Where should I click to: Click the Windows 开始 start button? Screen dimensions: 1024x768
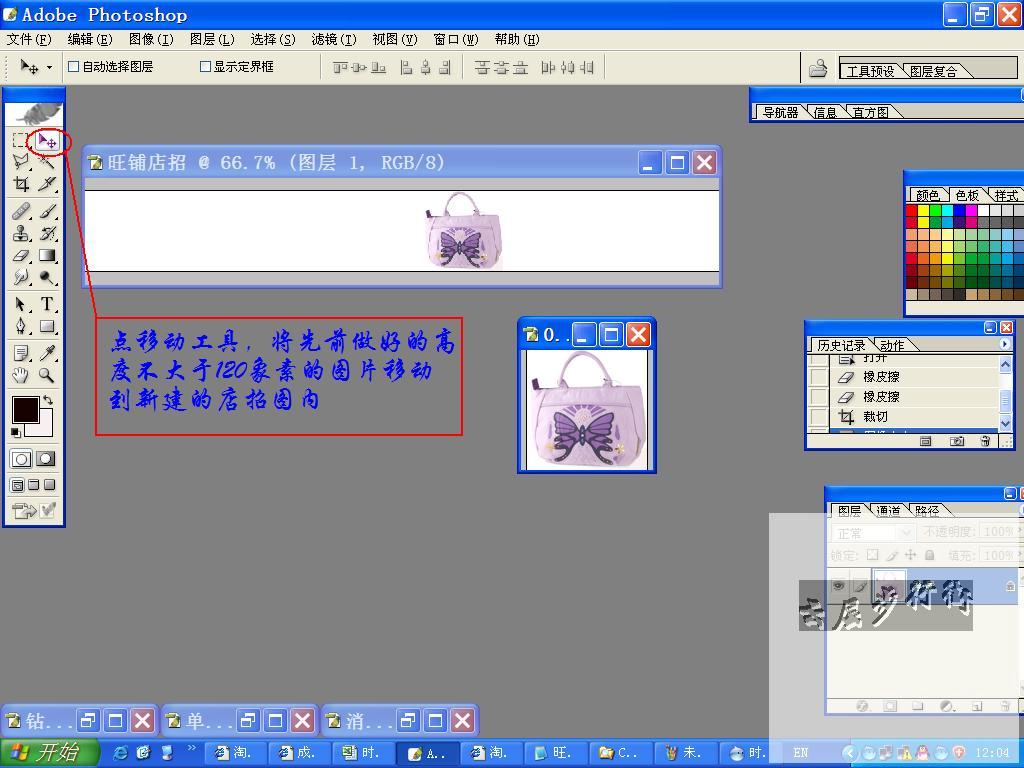[49, 753]
